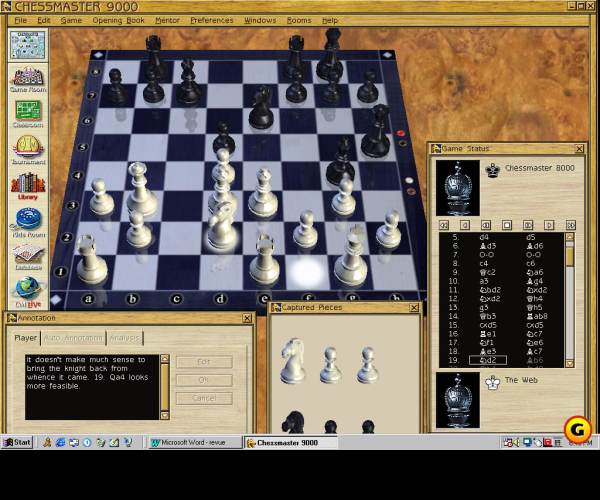
Task: Open the Library bookshelf icon
Action: click(x=28, y=186)
